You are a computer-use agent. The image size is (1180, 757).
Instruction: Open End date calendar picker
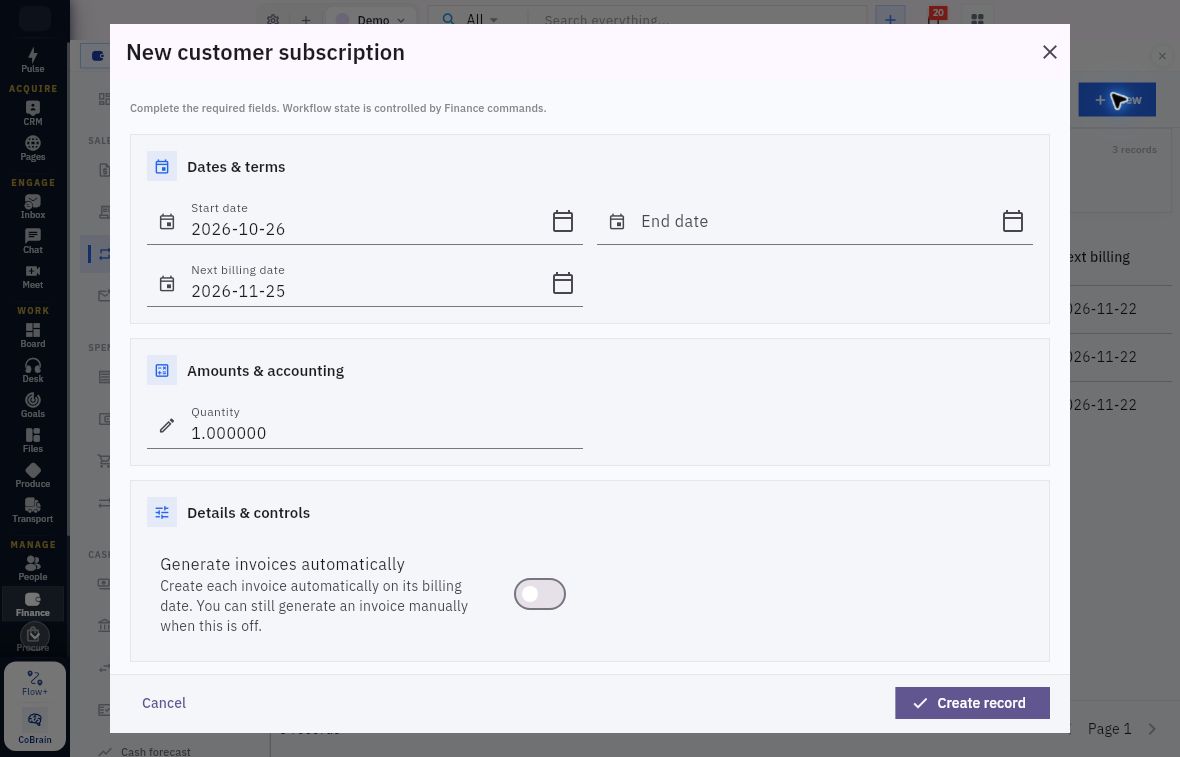(1013, 221)
